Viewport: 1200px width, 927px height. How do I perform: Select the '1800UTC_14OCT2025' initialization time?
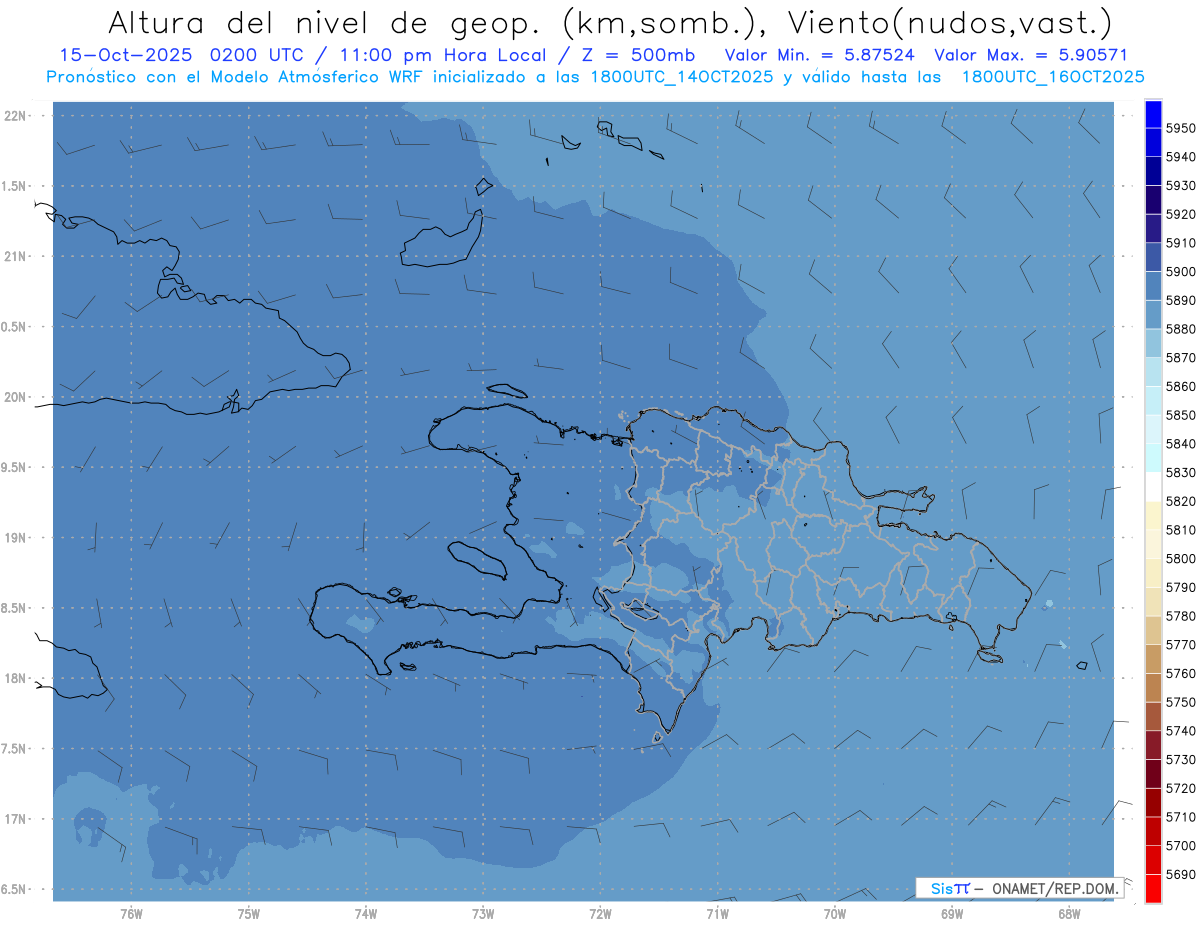(680, 77)
